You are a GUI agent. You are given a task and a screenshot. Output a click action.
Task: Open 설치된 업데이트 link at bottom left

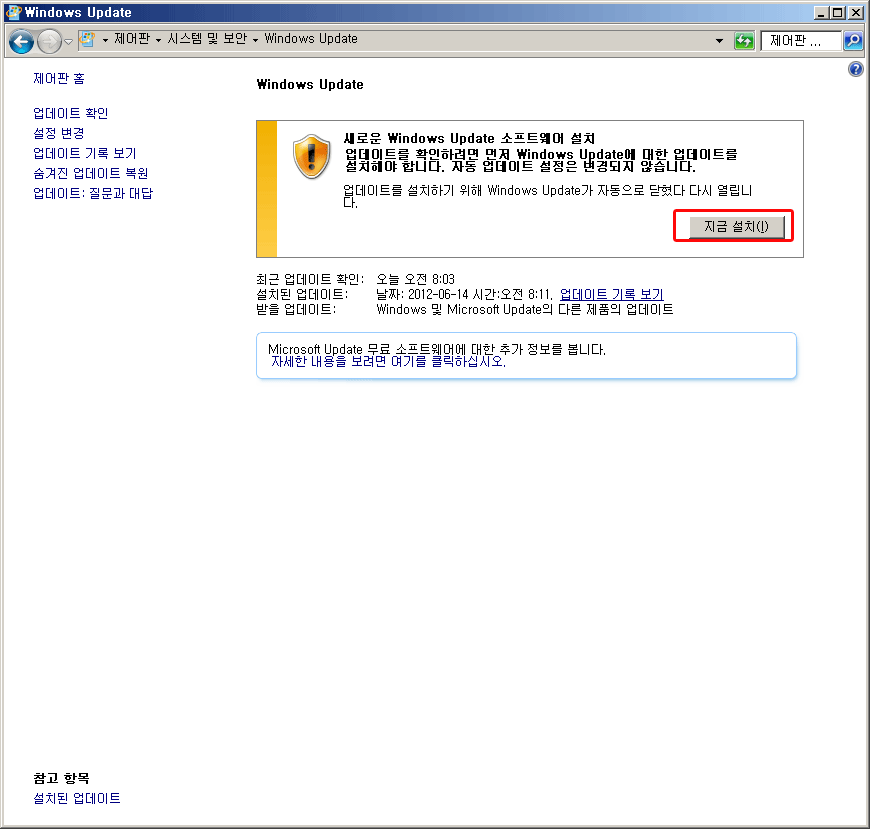pyautogui.click(x=77, y=798)
